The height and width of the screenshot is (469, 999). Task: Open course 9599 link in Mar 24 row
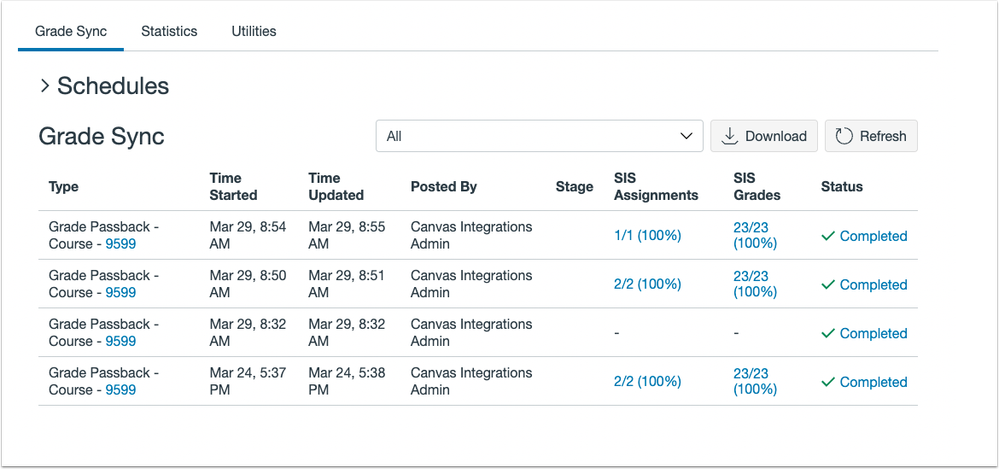[121, 390]
